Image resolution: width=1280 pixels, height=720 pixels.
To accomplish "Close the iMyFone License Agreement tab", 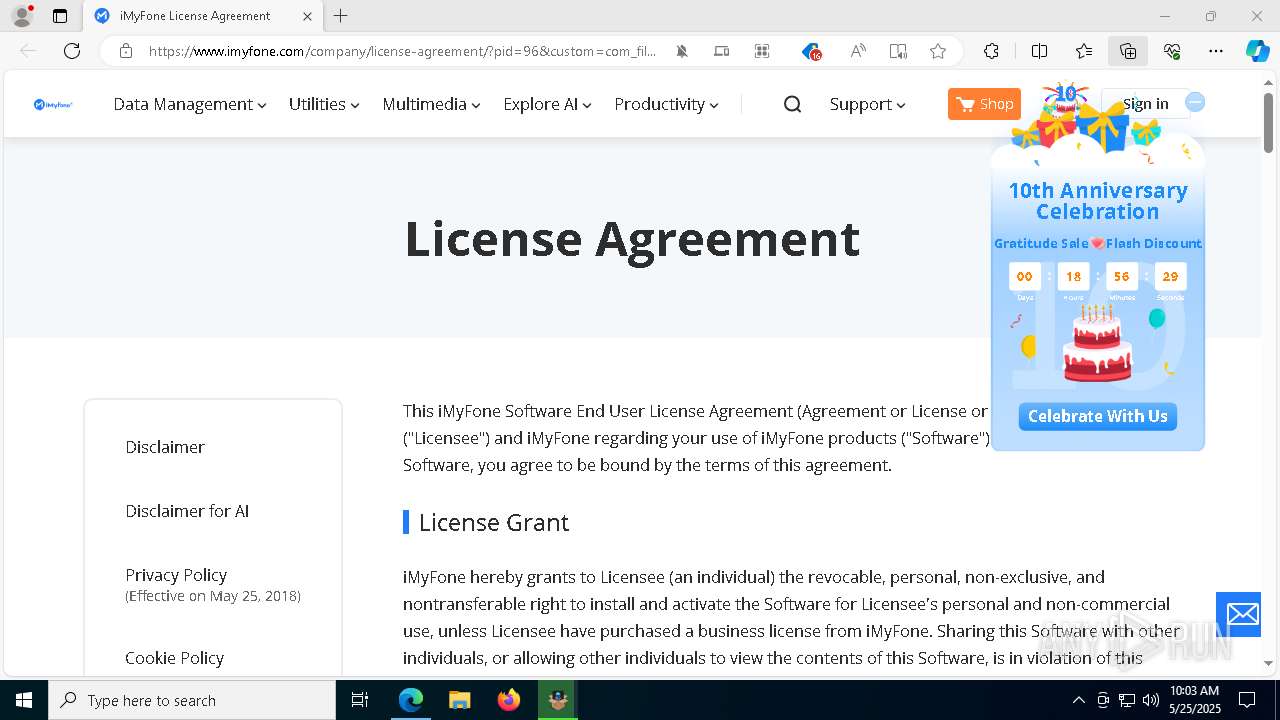I will pos(307,16).
